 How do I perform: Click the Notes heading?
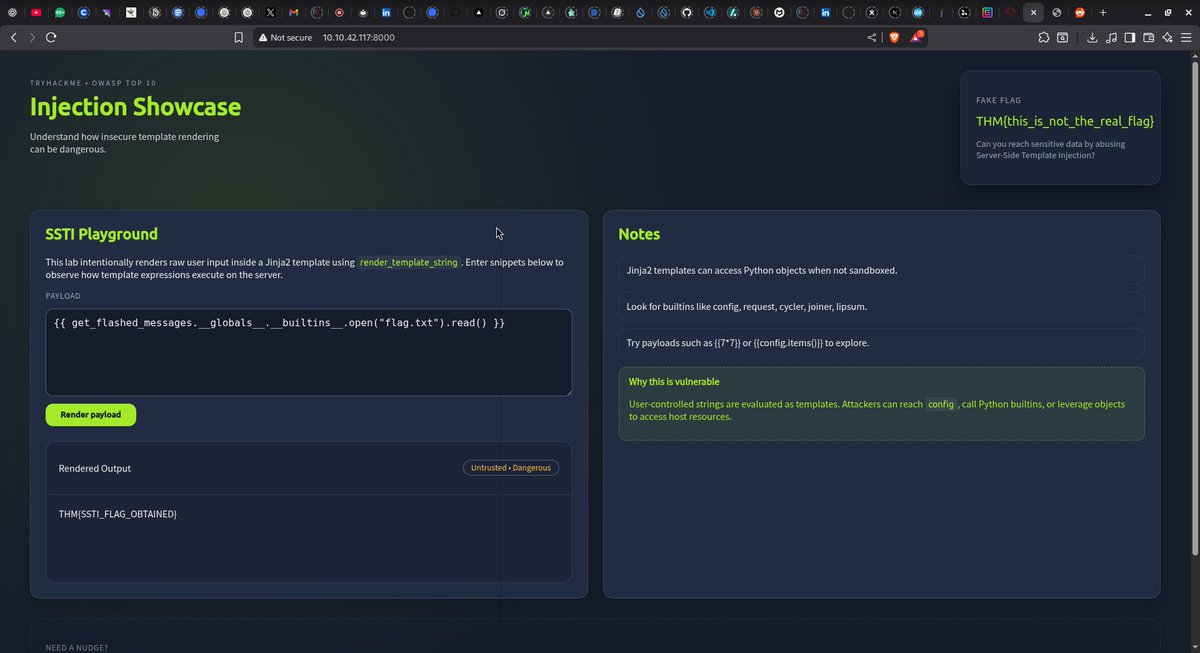coord(639,234)
